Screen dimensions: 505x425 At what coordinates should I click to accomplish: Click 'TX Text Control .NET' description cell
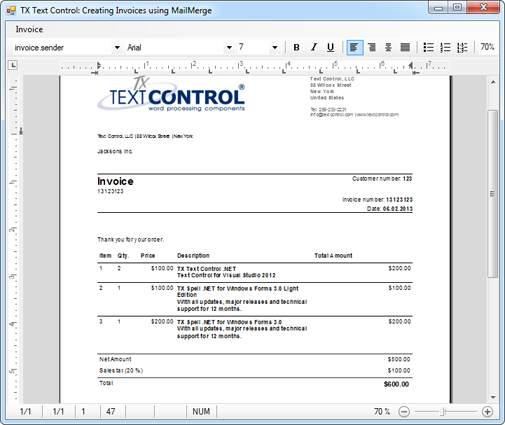tap(207, 269)
